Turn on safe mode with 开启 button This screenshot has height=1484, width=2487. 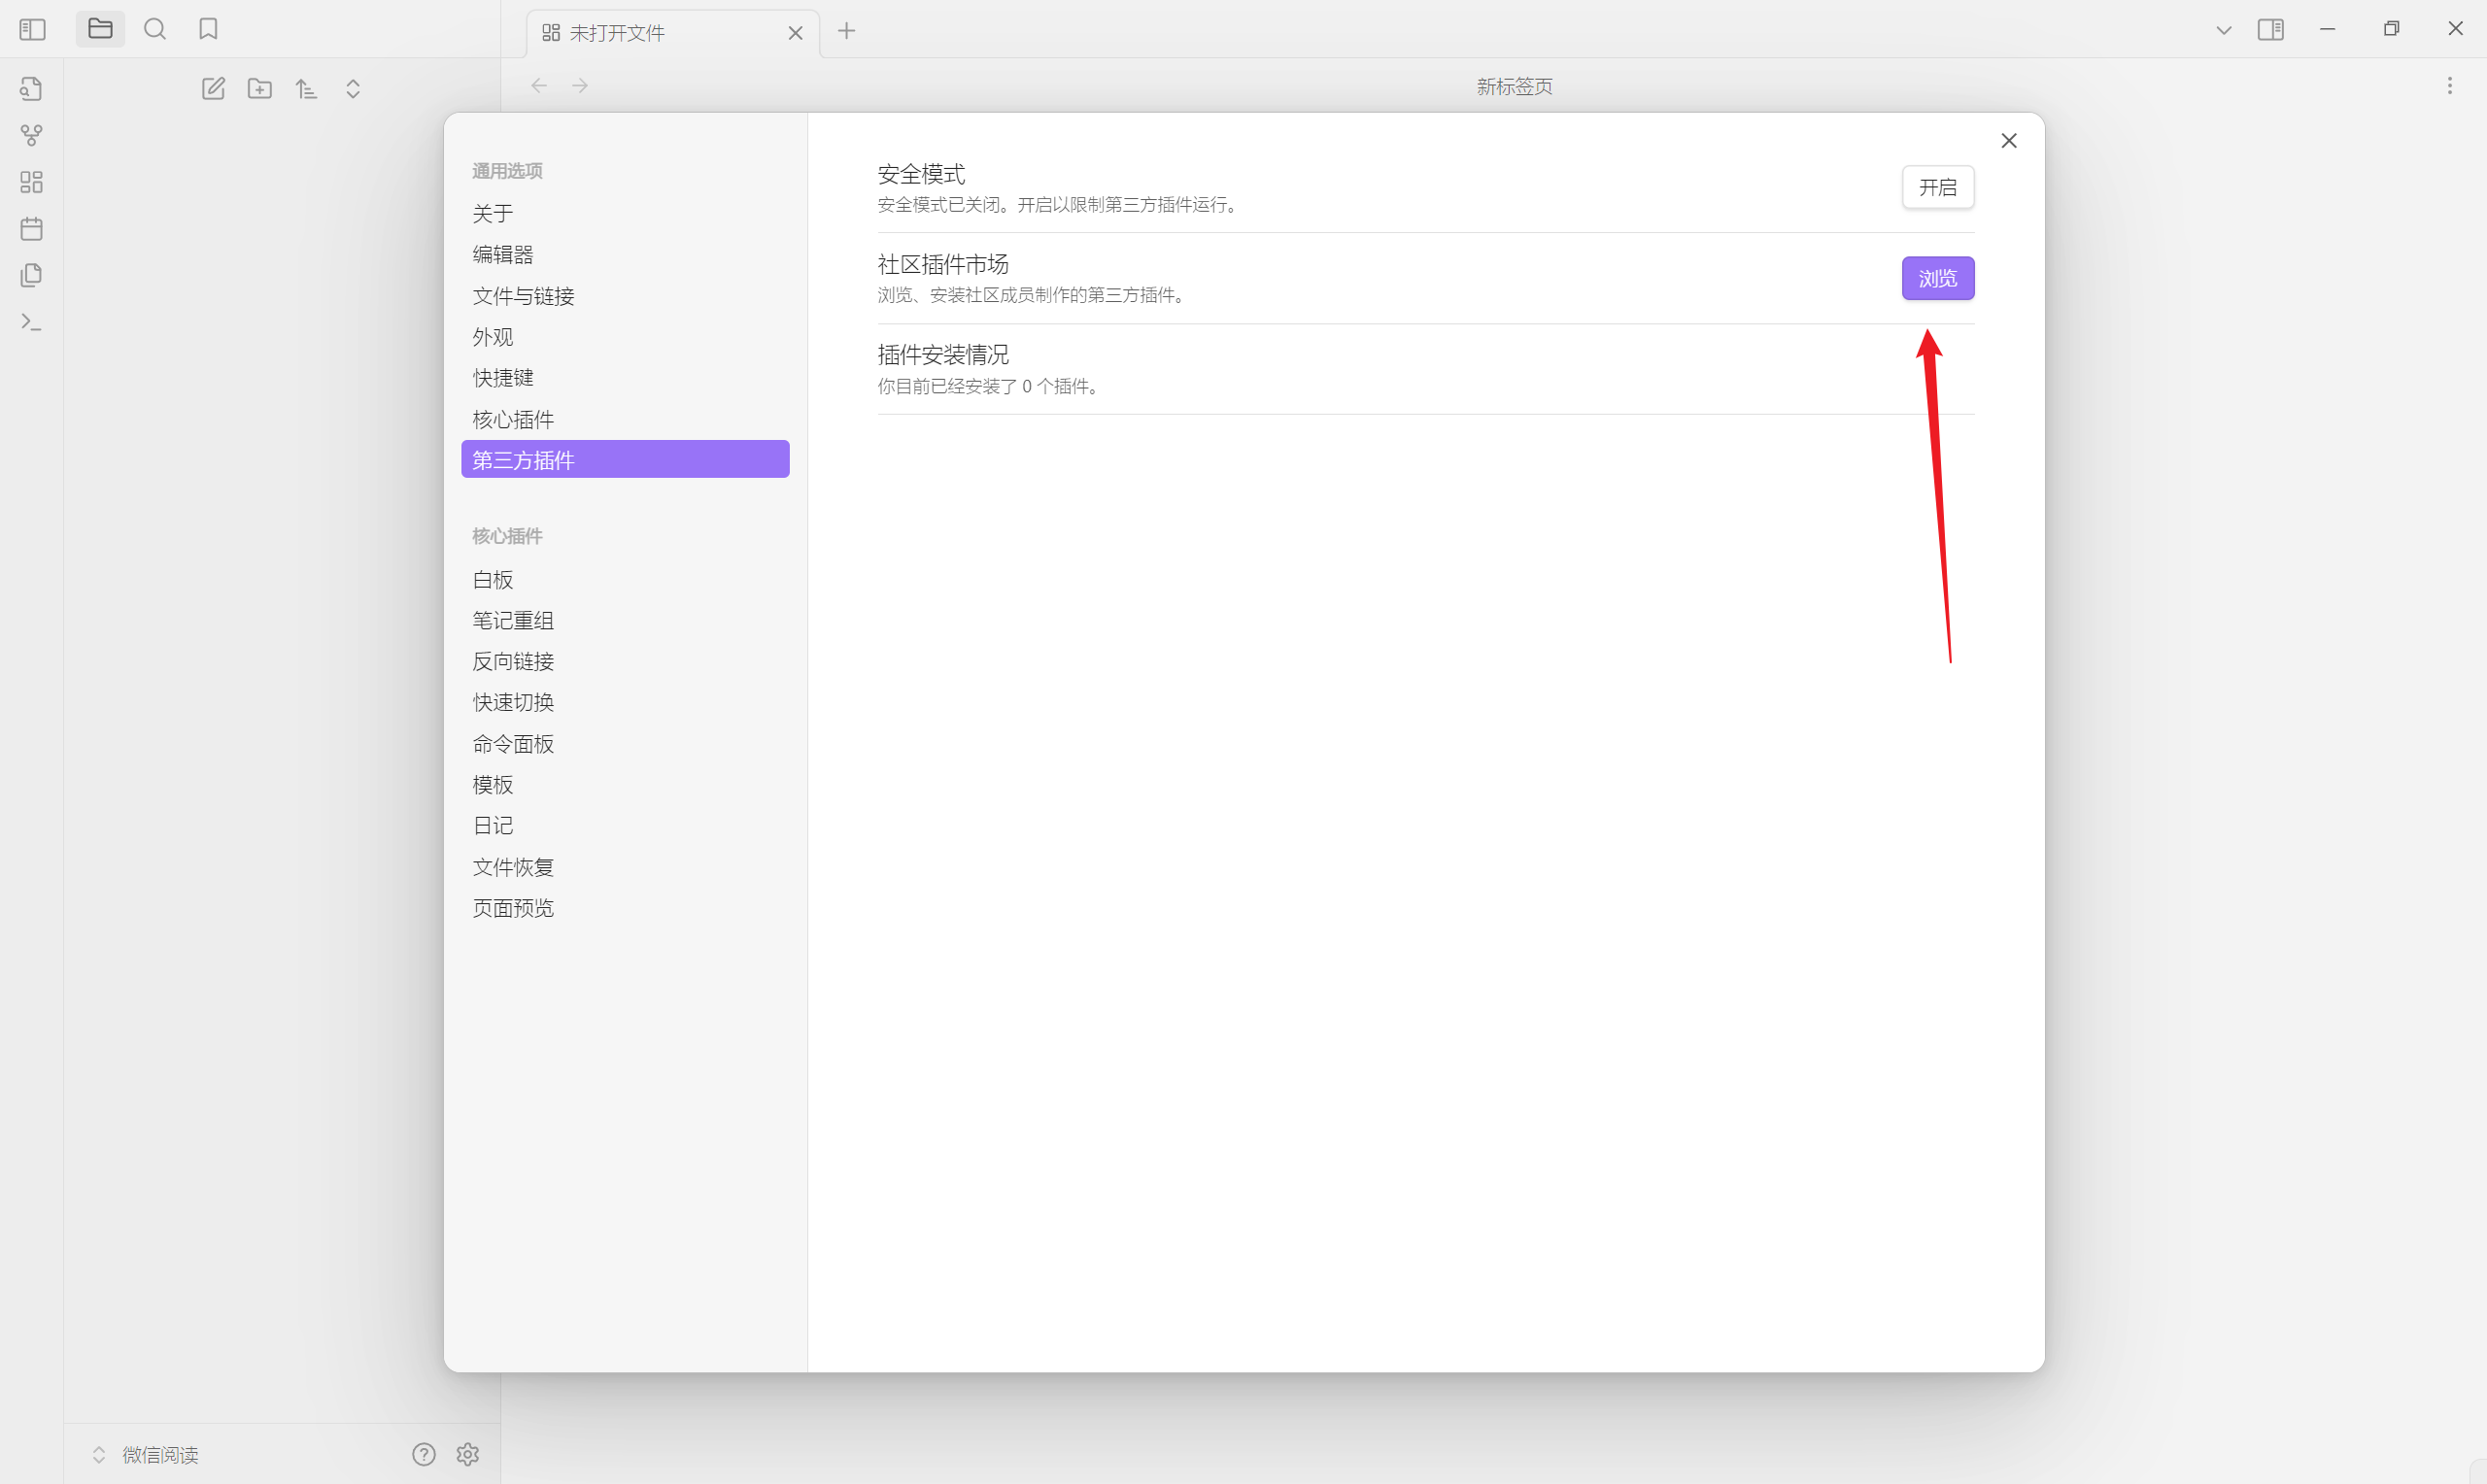click(1936, 187)
